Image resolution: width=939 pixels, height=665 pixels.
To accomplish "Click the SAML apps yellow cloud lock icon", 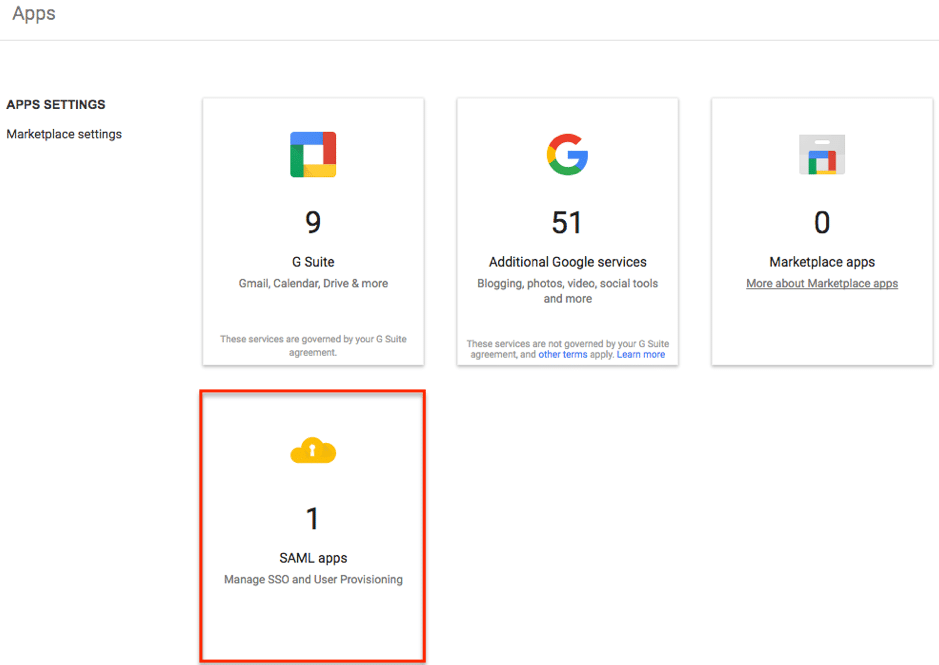I will point(313,451).
